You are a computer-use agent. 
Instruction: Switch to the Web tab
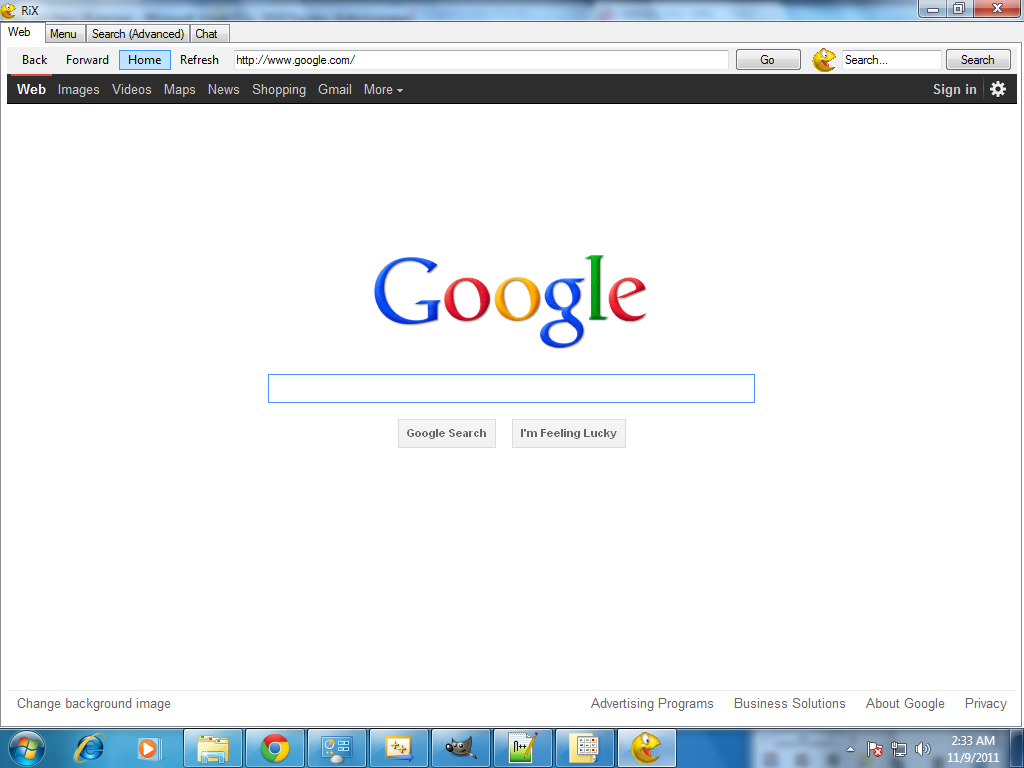click(20, 32)
